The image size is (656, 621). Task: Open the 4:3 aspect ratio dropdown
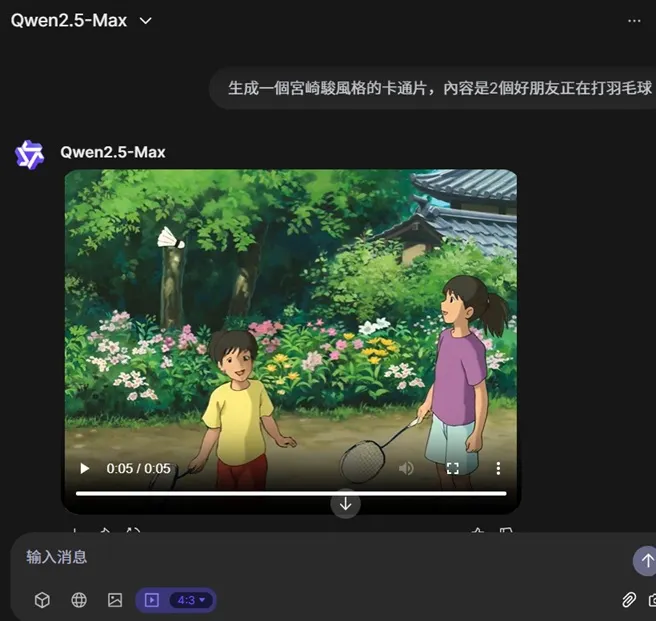tap(191, 600)
